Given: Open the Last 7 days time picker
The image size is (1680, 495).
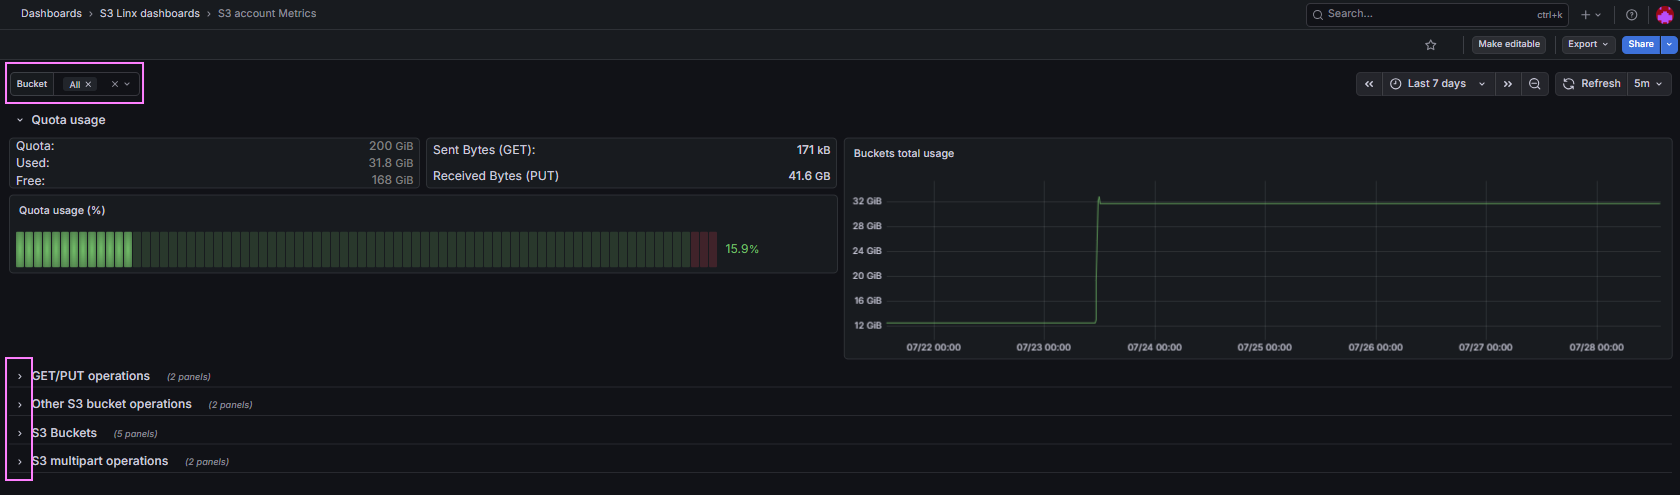Looking at the screenshot, I should [1438, 84].
